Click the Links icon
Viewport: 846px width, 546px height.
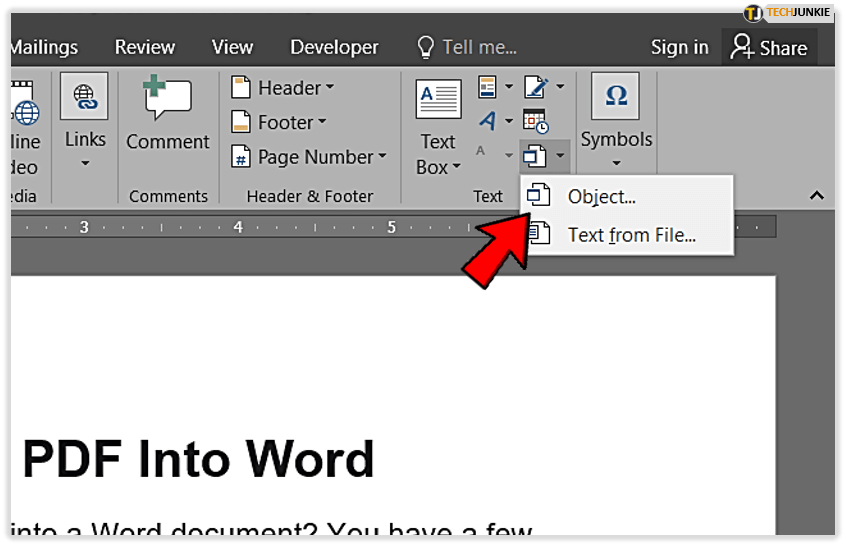coord(85,98)
